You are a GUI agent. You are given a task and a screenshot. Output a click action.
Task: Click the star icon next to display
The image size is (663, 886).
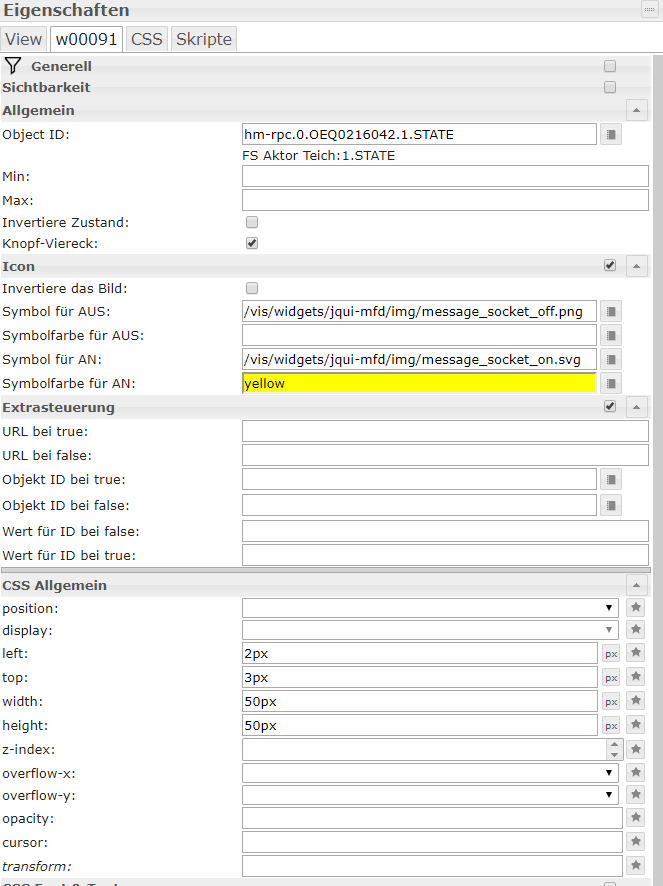coord(636,629)
